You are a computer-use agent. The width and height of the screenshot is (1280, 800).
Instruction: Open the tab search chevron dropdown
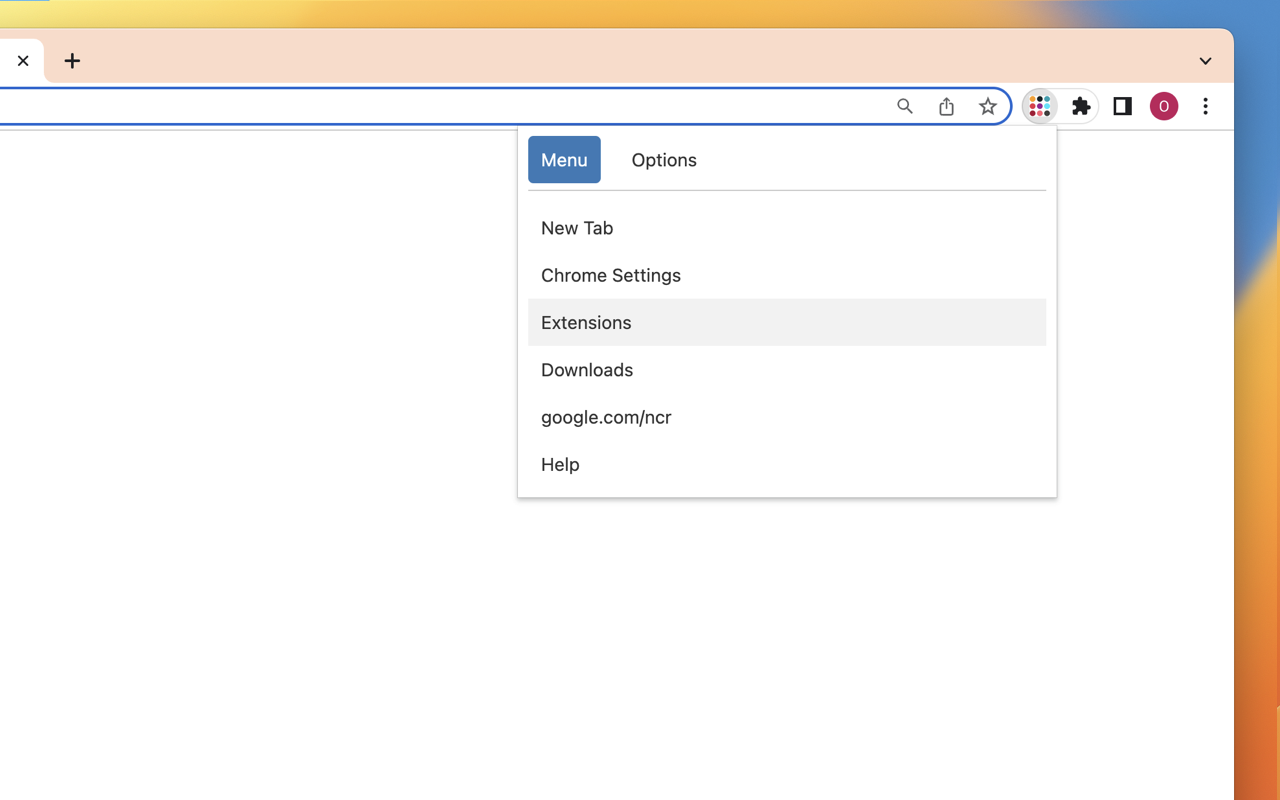[1205, 61]
